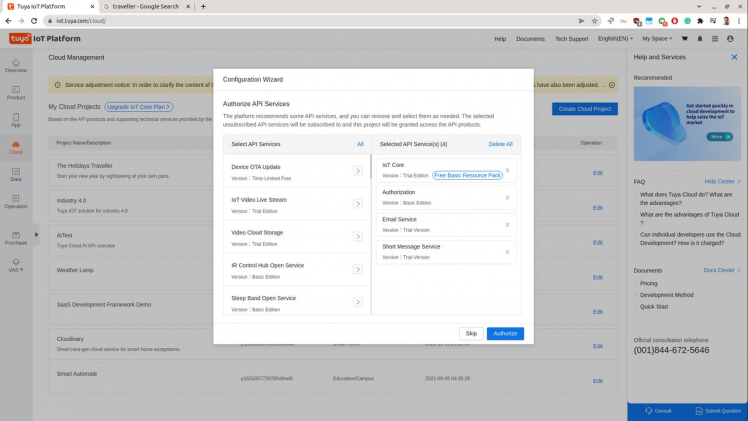Open the shopping cart icon in header
The image size is (748, 421).
tap(685, 39)
